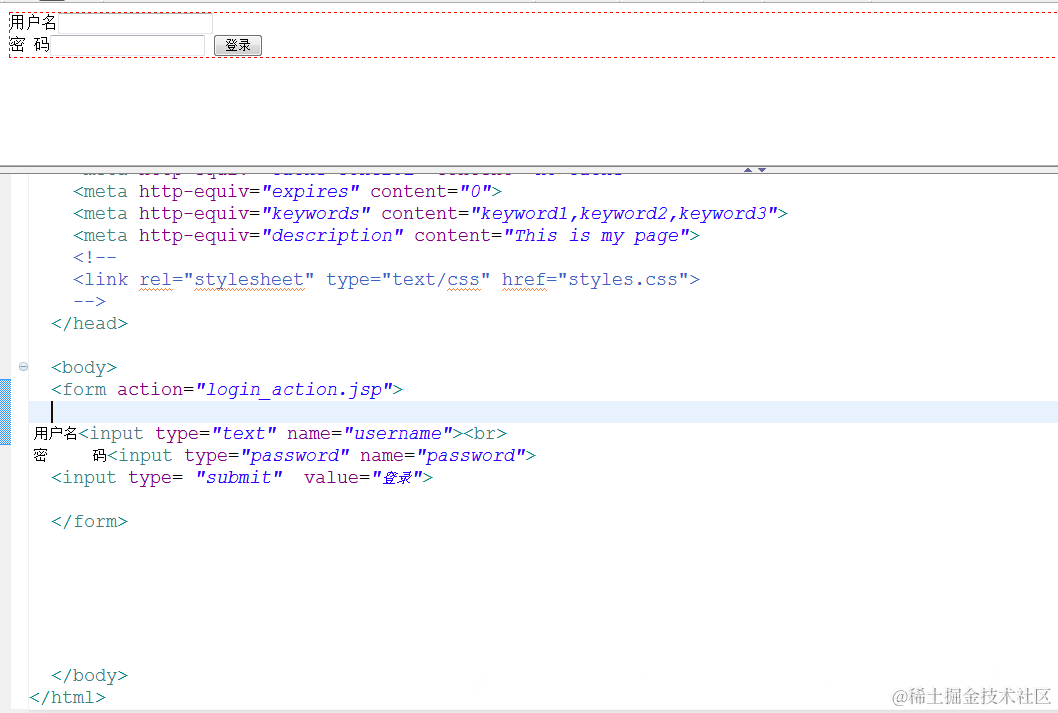Viewport: 1058px width, 713px height.
Task: Click the opening <body> tag
Action: point(84,368)
